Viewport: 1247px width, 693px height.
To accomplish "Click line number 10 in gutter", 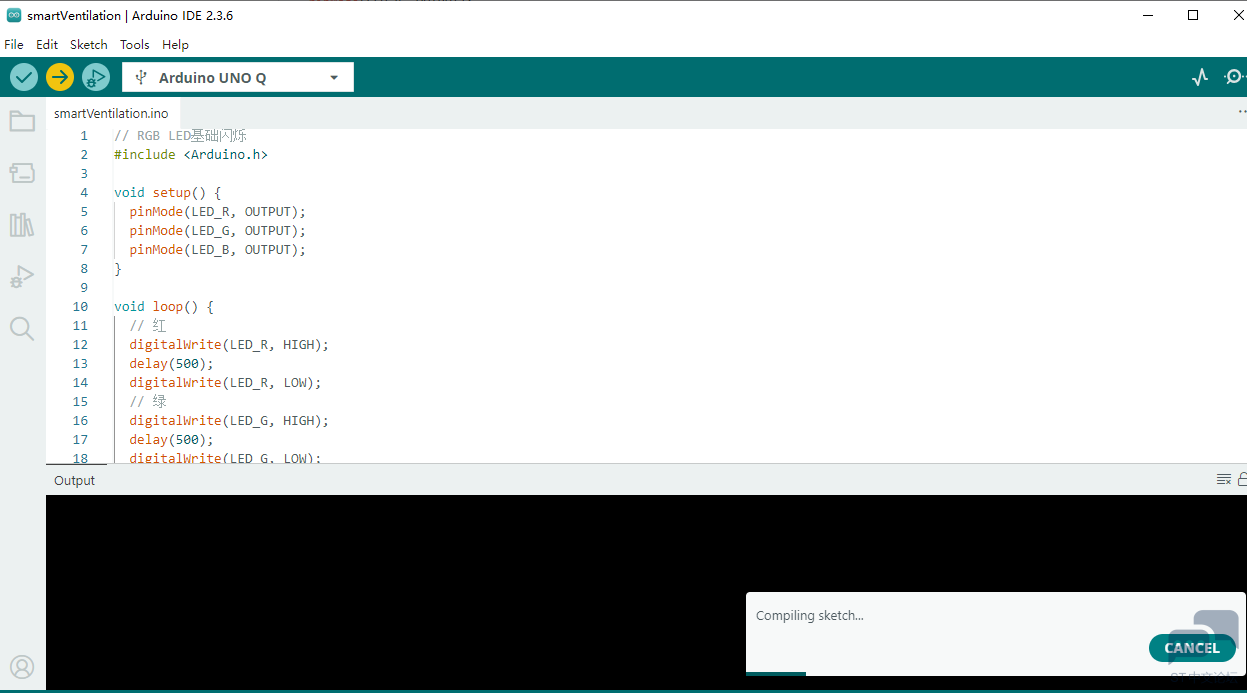I will coord(80,307).
